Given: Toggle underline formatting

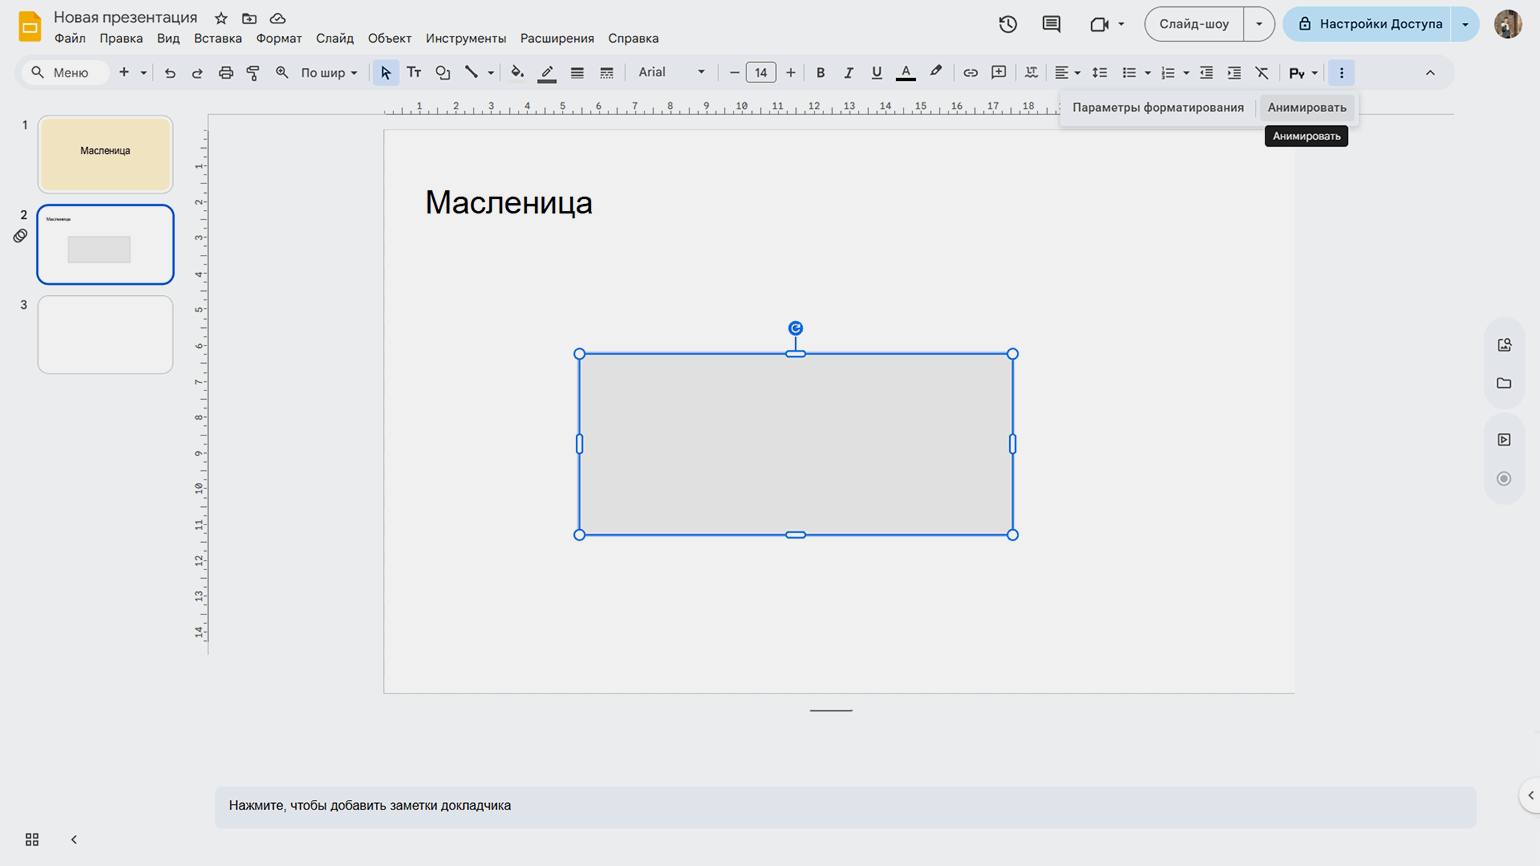Looking at the screenshot, I should [876, 73].
